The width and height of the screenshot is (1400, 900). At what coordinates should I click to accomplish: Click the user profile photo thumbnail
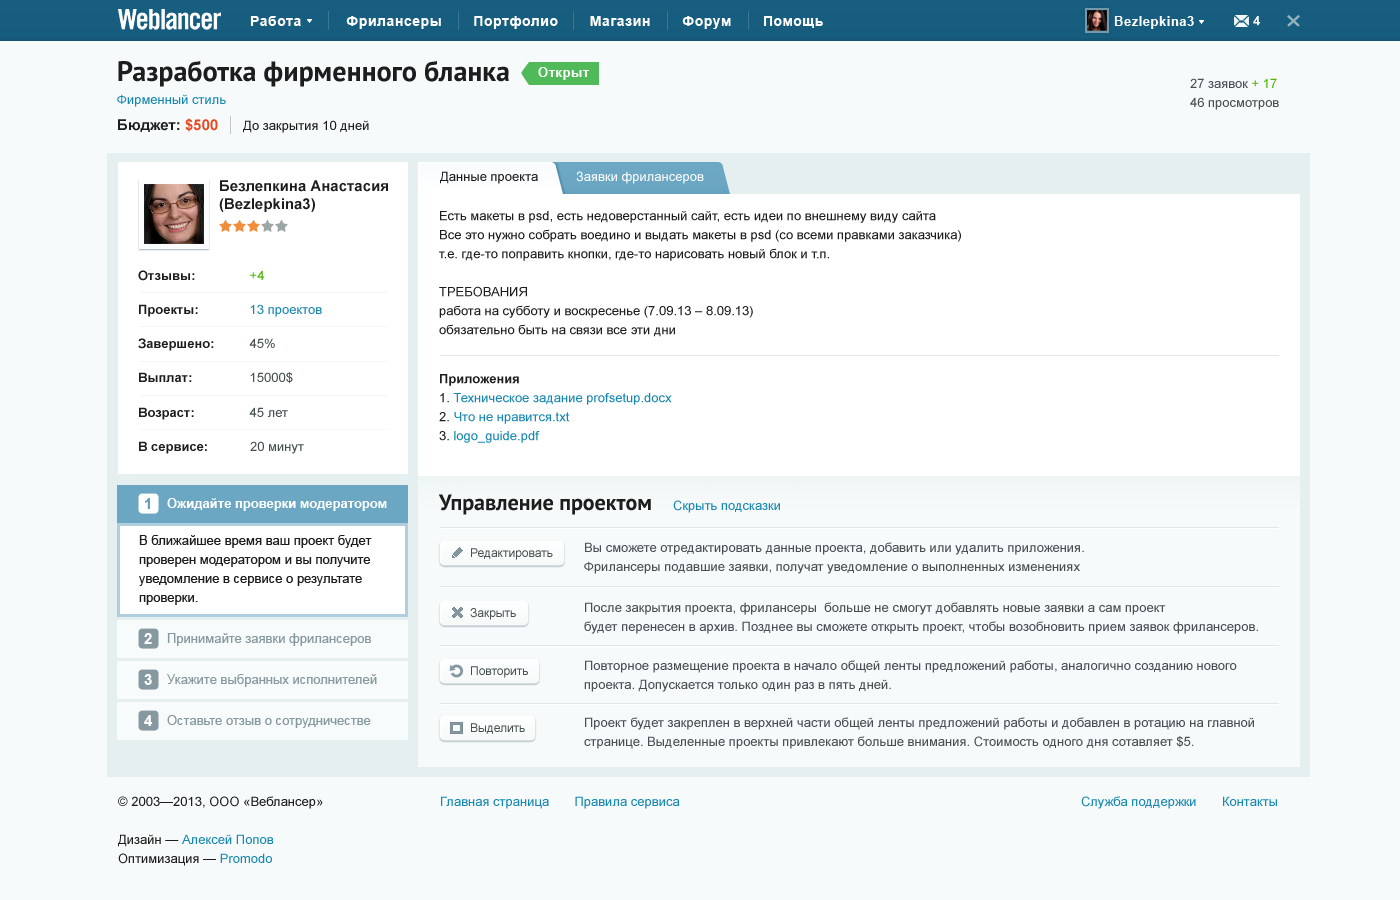(174, 214)
